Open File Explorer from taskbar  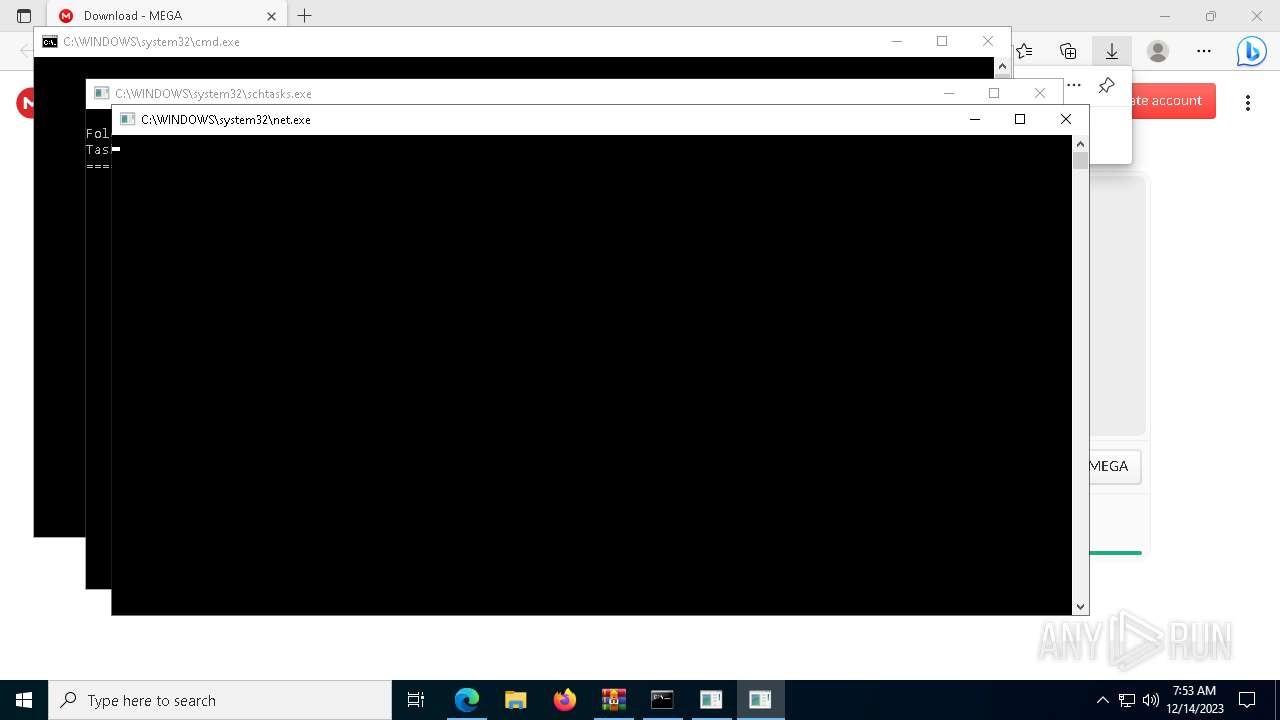[x=516, y=700]
